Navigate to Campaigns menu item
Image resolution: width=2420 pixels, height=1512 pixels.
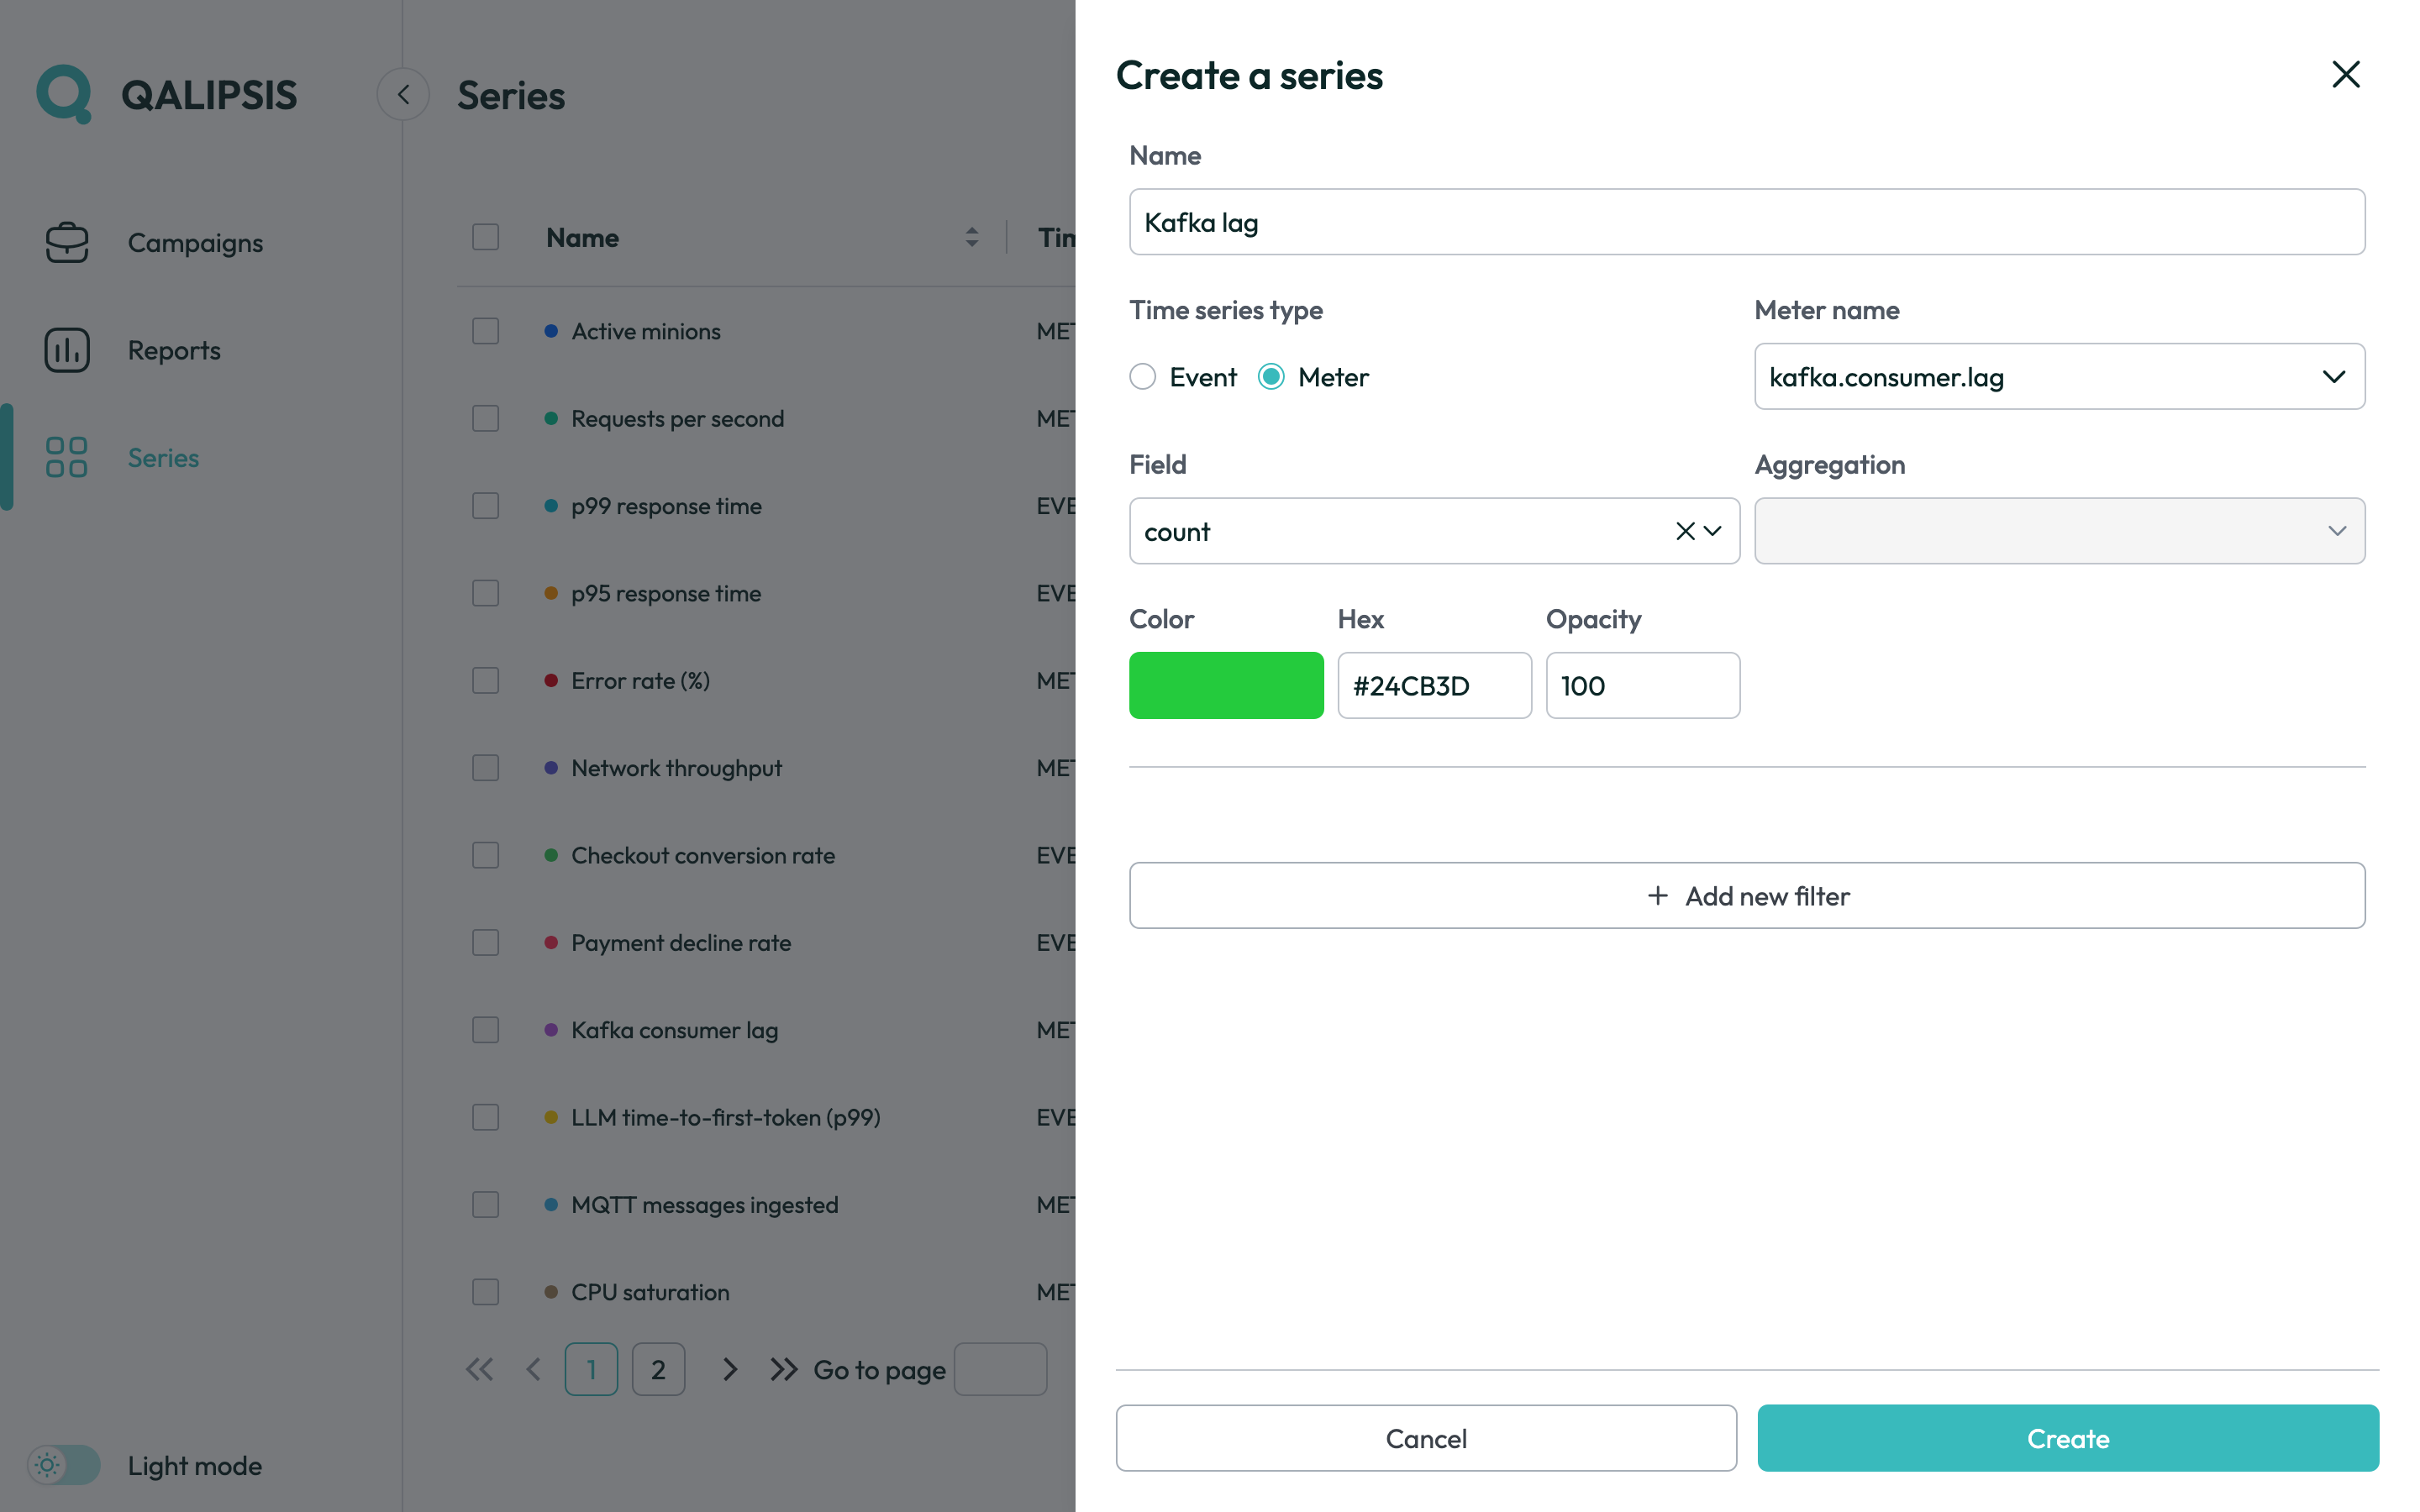pos(195,242)
